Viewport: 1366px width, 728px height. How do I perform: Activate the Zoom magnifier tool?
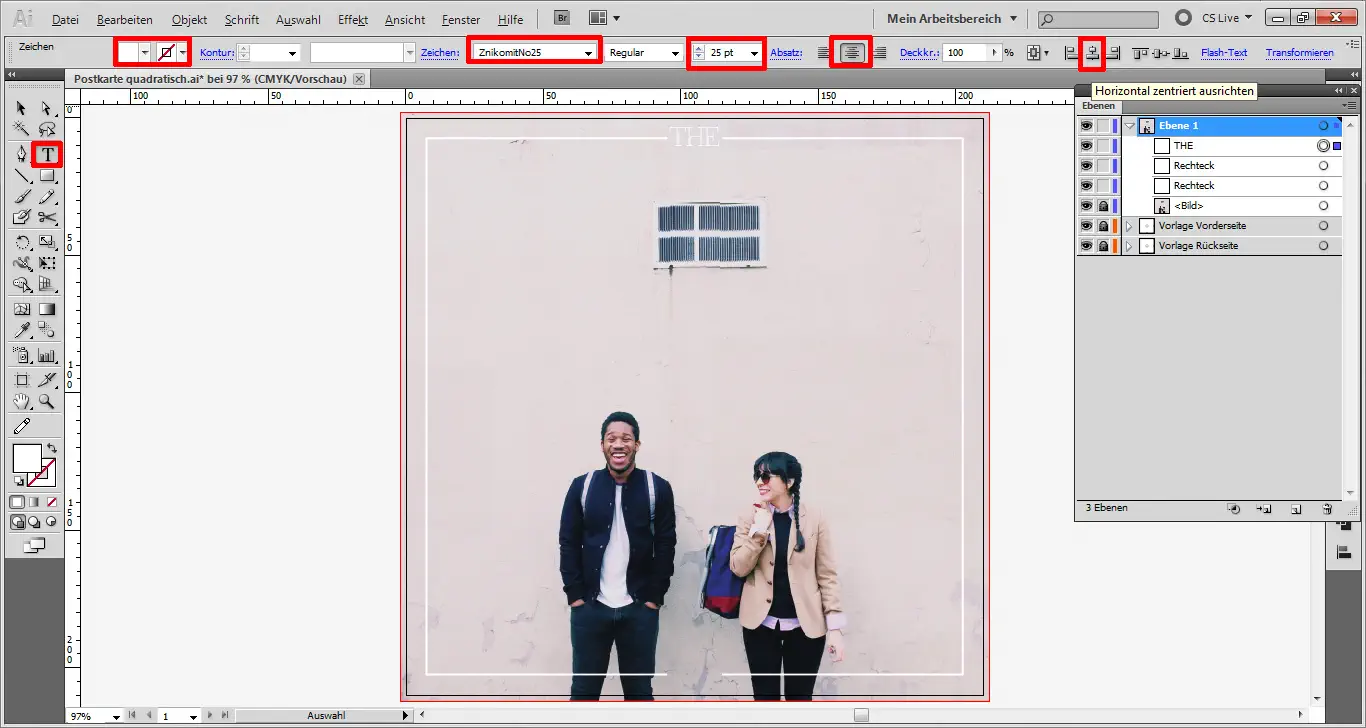(x=46, y=402)
